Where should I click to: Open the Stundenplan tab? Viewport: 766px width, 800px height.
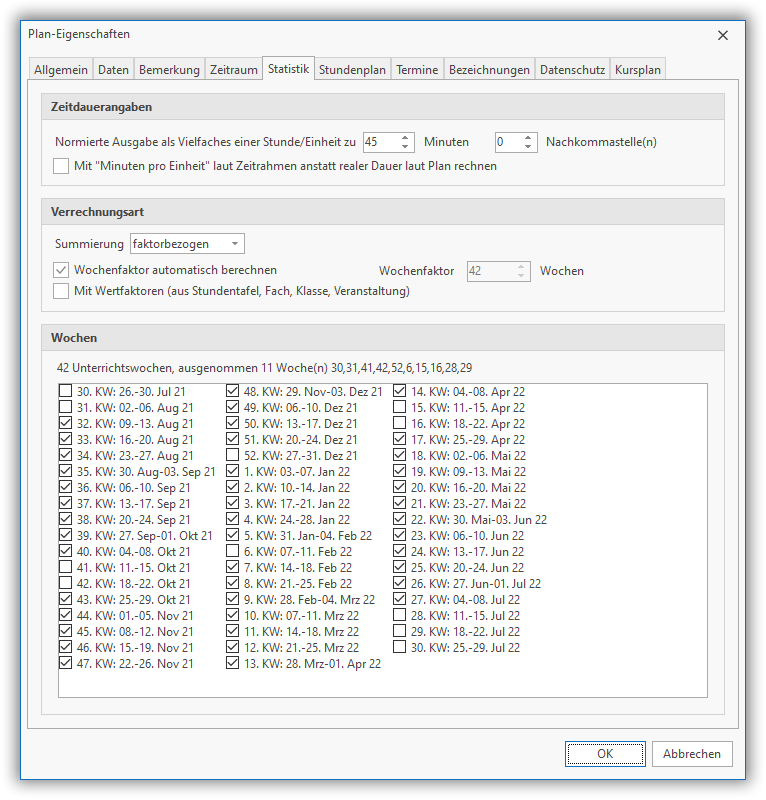click(x=352, y=70)
